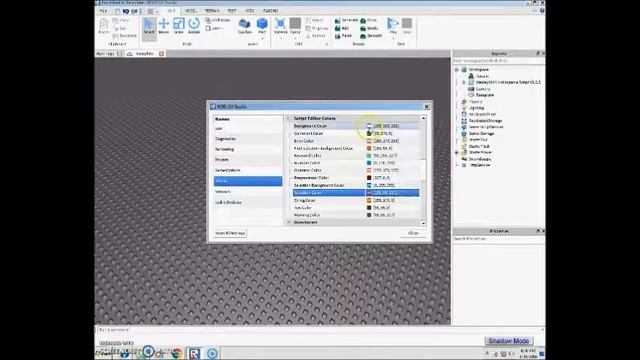Switch to the TEST ribbon tab
This screenshot has width=640, height=360.
tap(232, 11)
